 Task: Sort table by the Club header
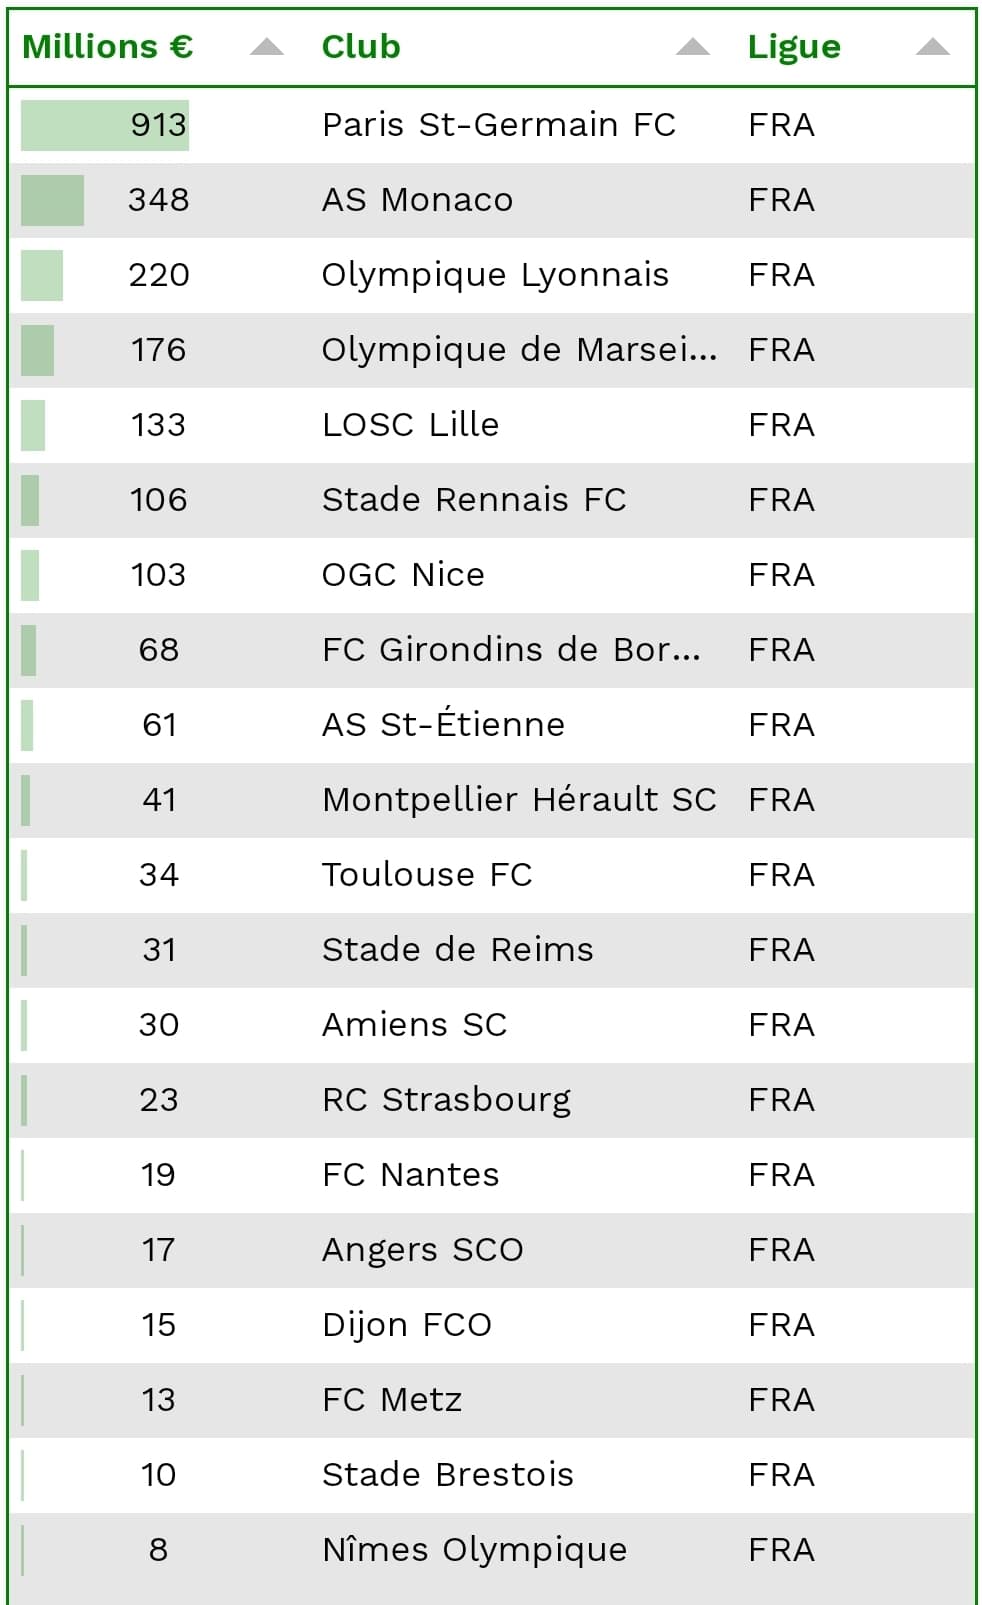click(361, 46)
